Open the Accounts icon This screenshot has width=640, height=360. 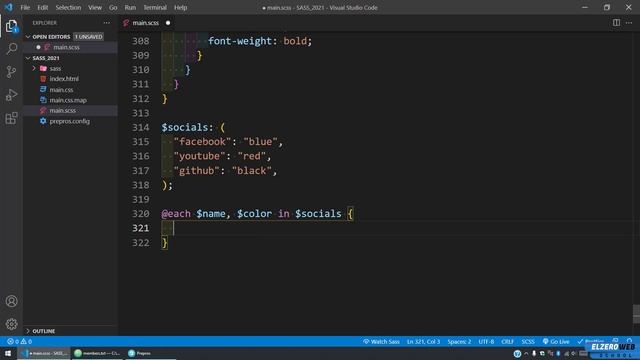[11, 301]
